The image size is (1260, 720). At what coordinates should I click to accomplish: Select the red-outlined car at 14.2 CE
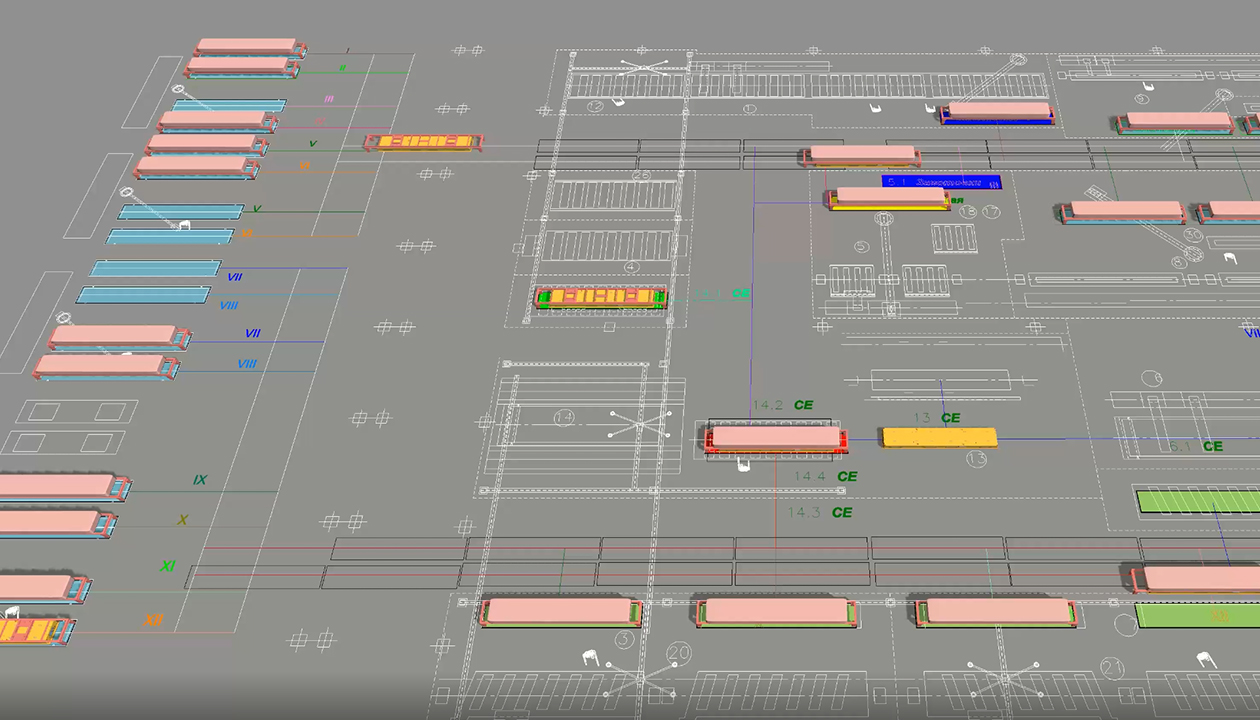point(775,438)
